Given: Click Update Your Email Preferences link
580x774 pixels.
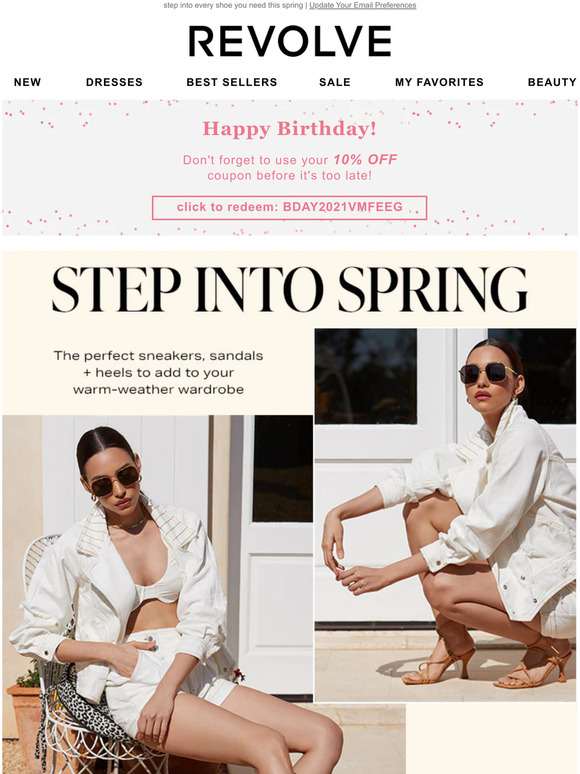Looking at the screenshot, I should point(363,5).
